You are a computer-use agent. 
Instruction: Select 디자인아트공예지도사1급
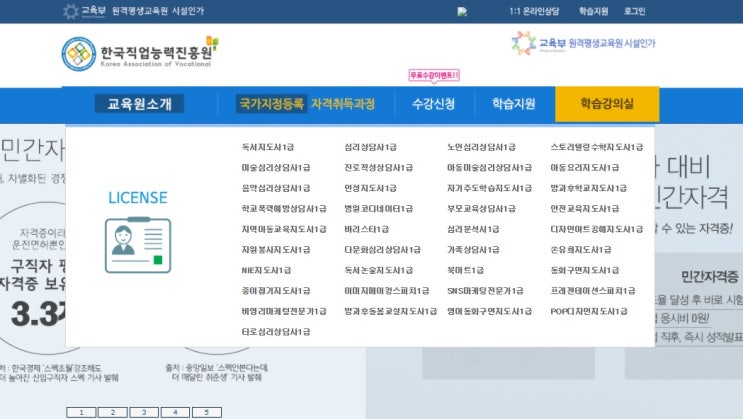click(597, 229)
